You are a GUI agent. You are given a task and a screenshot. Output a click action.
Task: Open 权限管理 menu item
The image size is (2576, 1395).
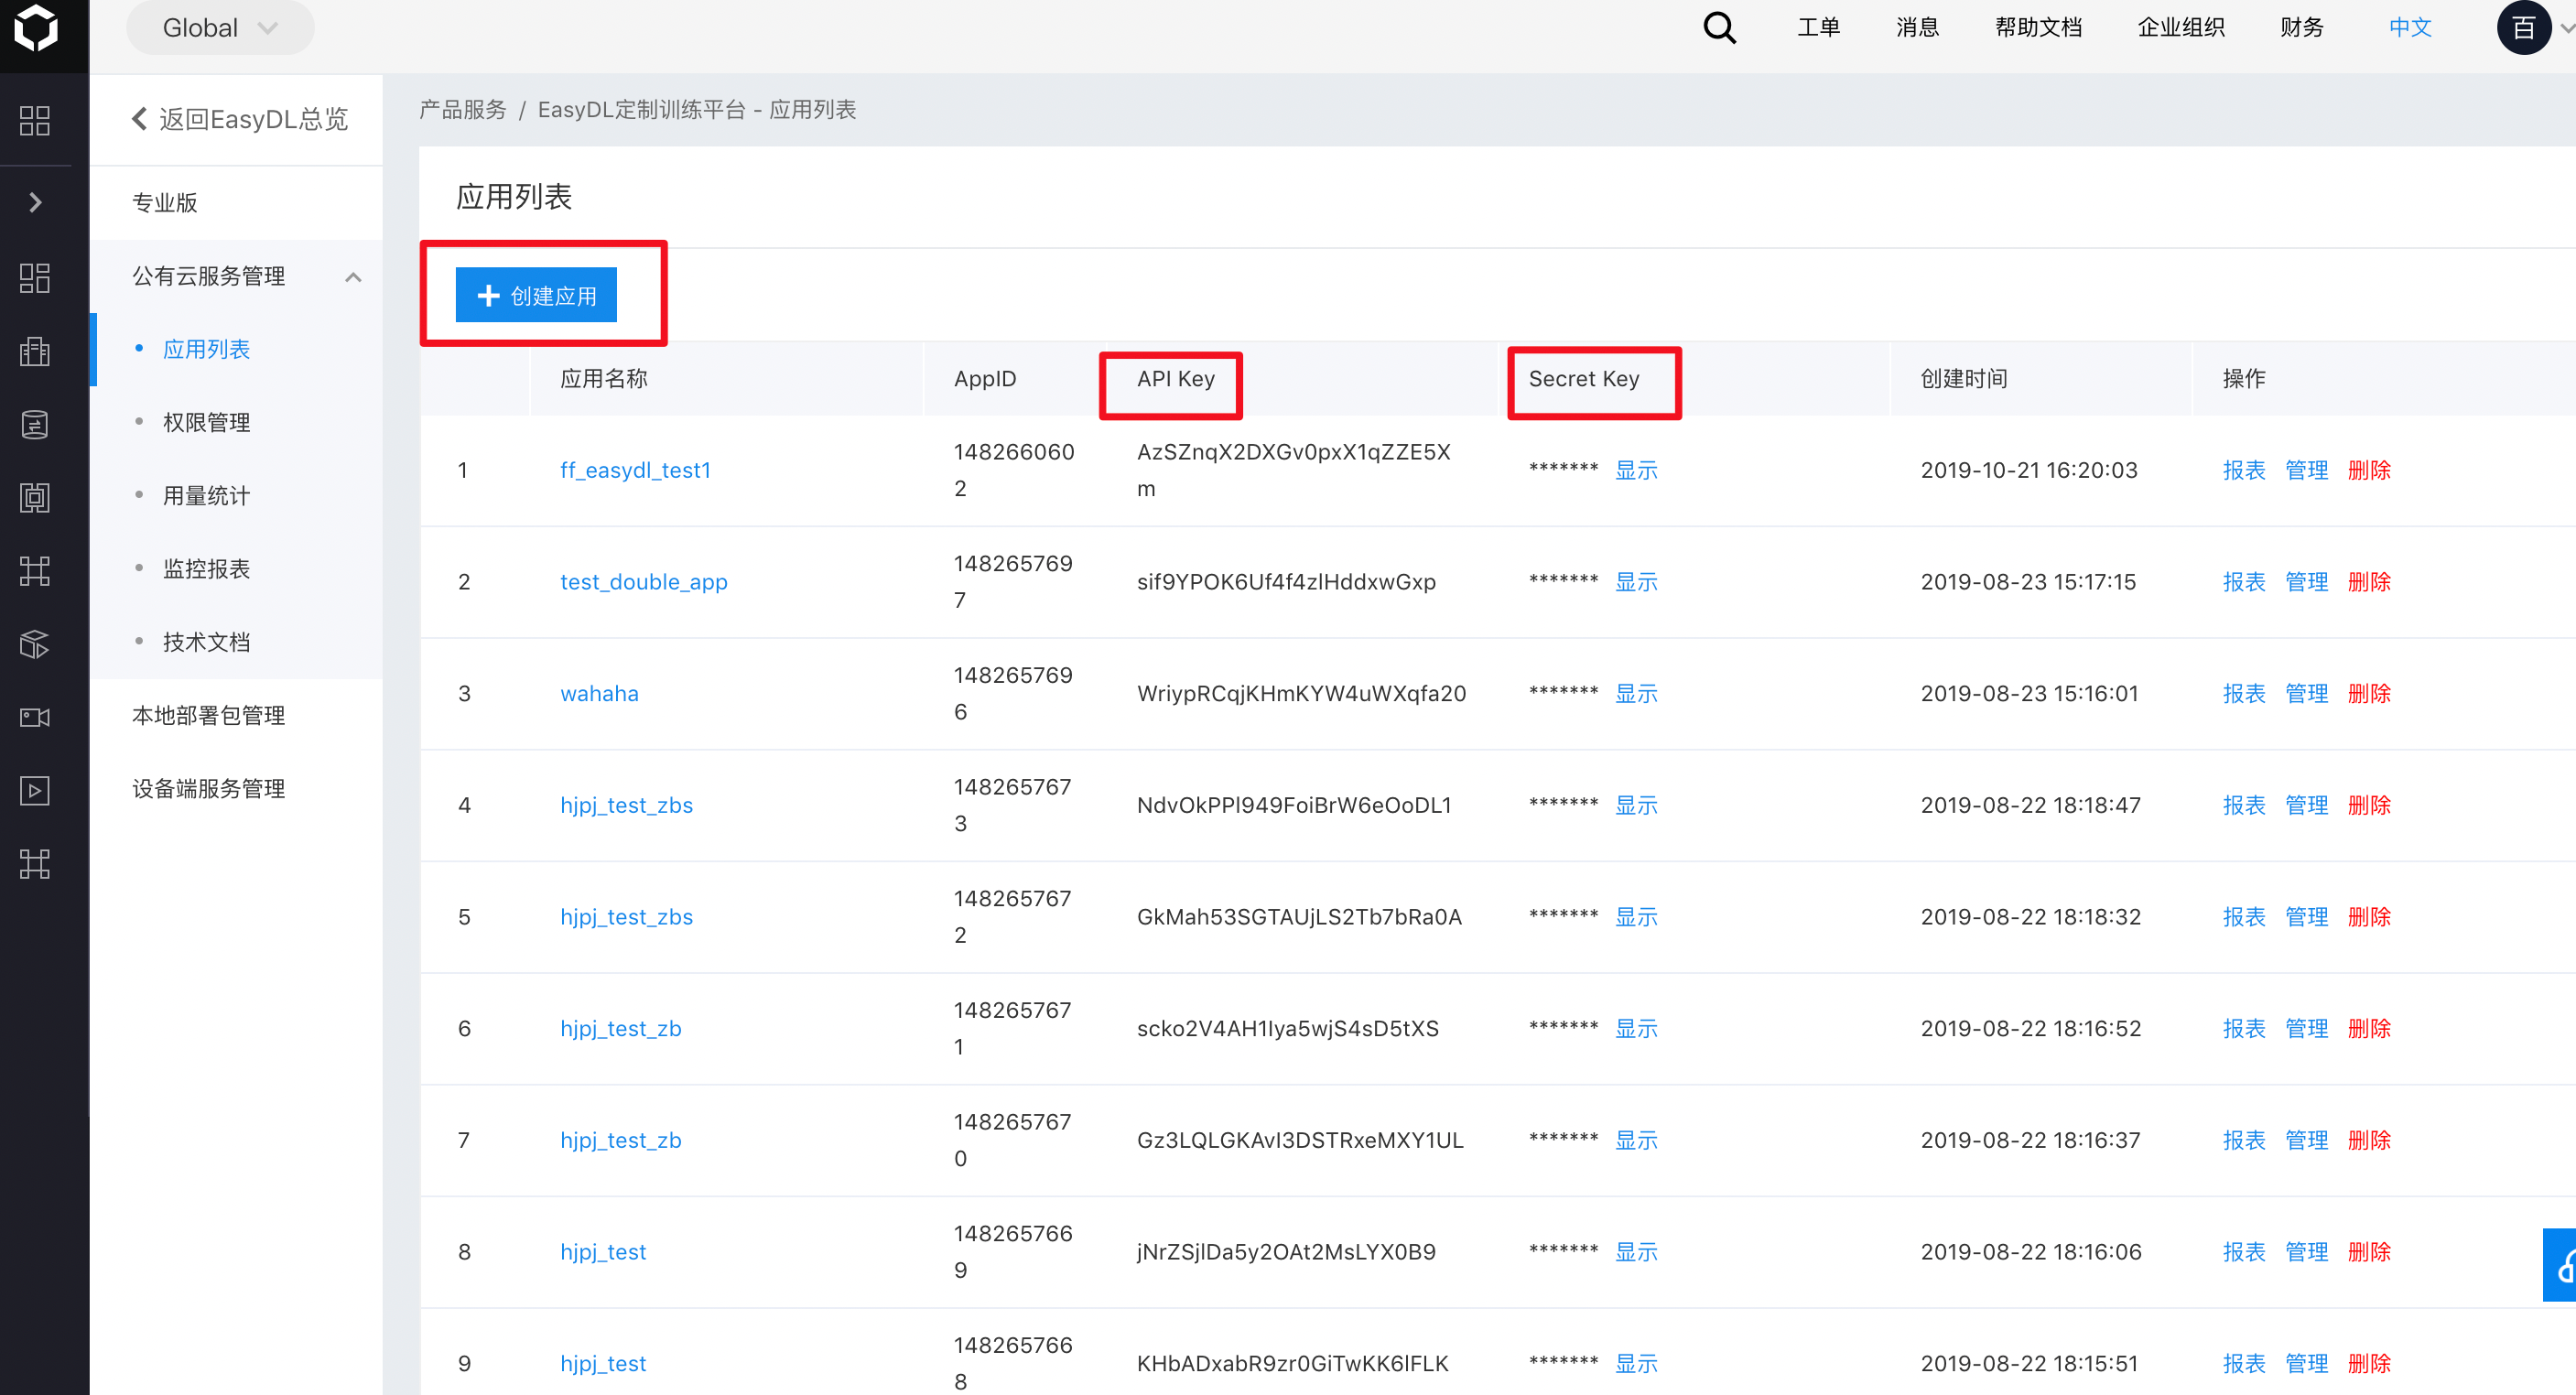(x=206, y=422)
